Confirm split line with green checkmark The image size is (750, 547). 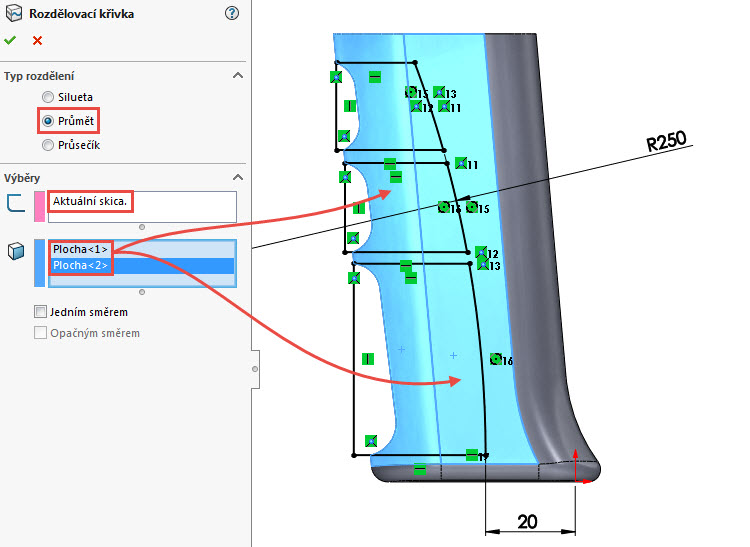(10, 41)
